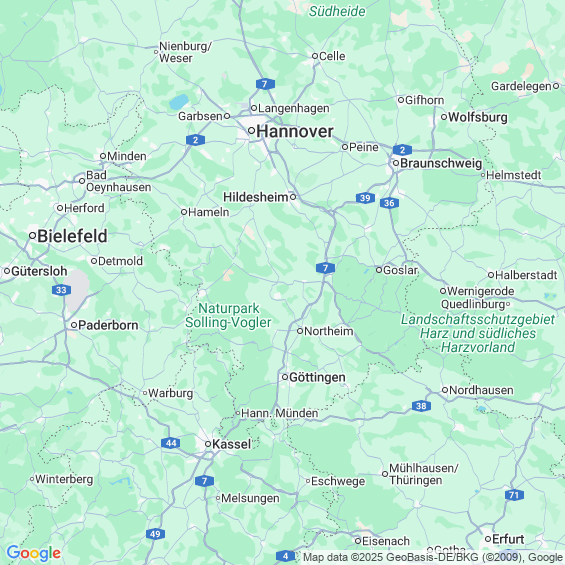Select the Wolfsburg city label
565x565 pixels.
478,117
